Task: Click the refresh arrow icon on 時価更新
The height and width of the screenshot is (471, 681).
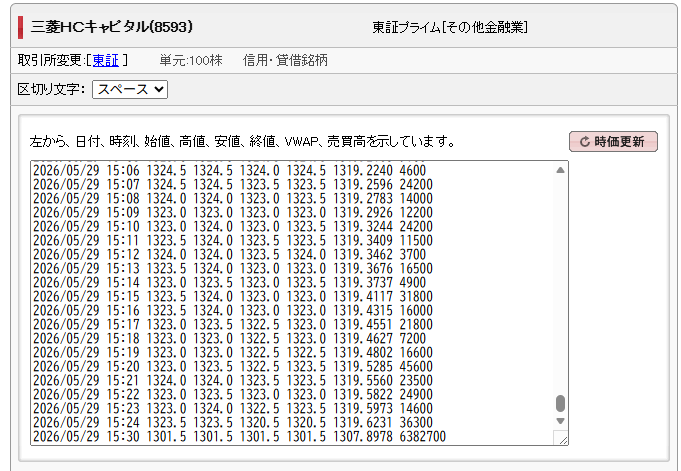Action: (x=585, y=142)
